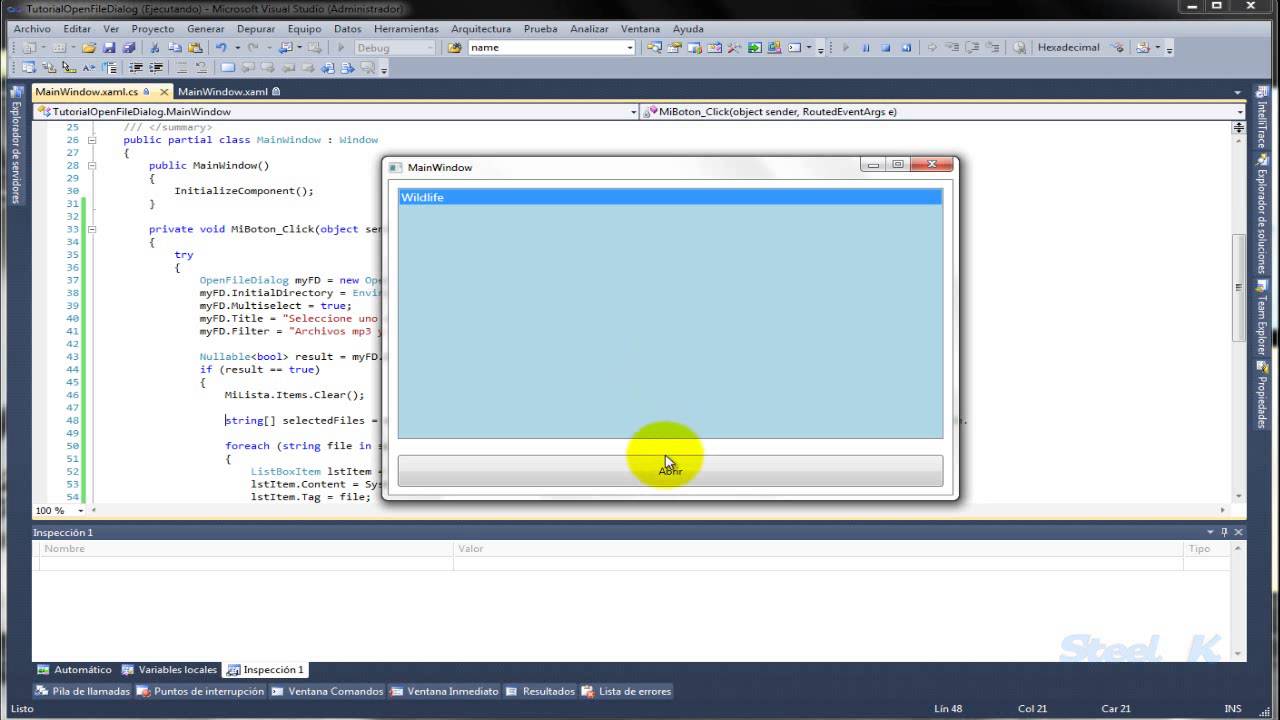Toggle Hexadecimal display button

(x=1068, y=47)
